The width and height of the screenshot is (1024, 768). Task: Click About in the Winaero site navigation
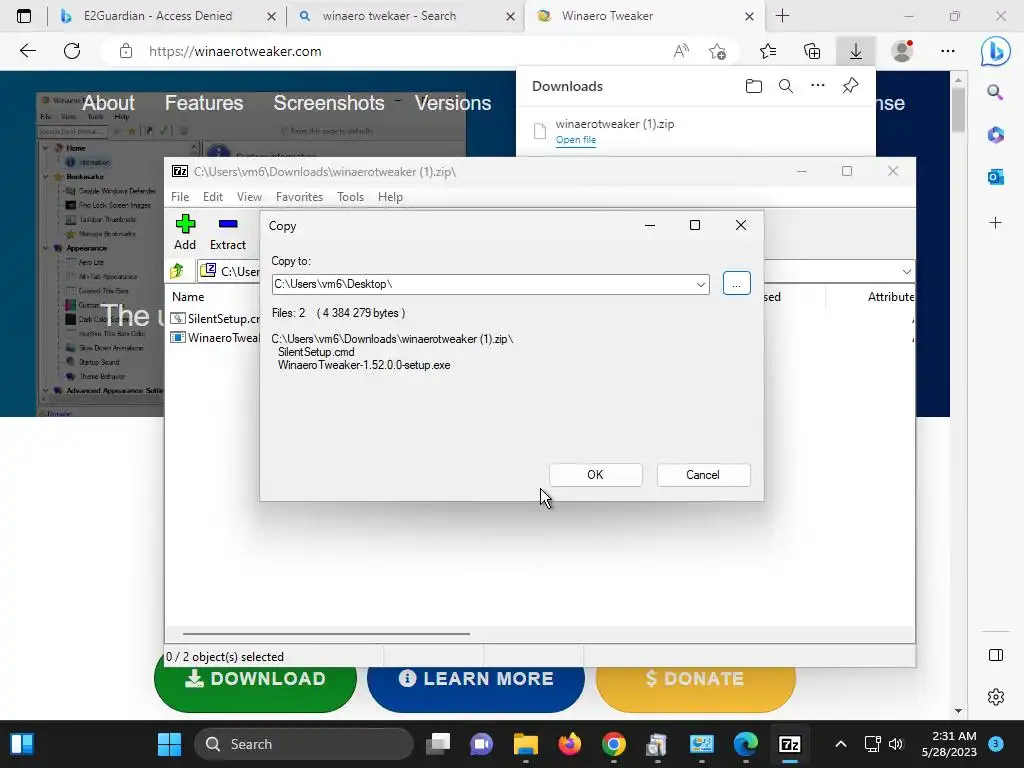pyautogui.click(x=108, y=103)
